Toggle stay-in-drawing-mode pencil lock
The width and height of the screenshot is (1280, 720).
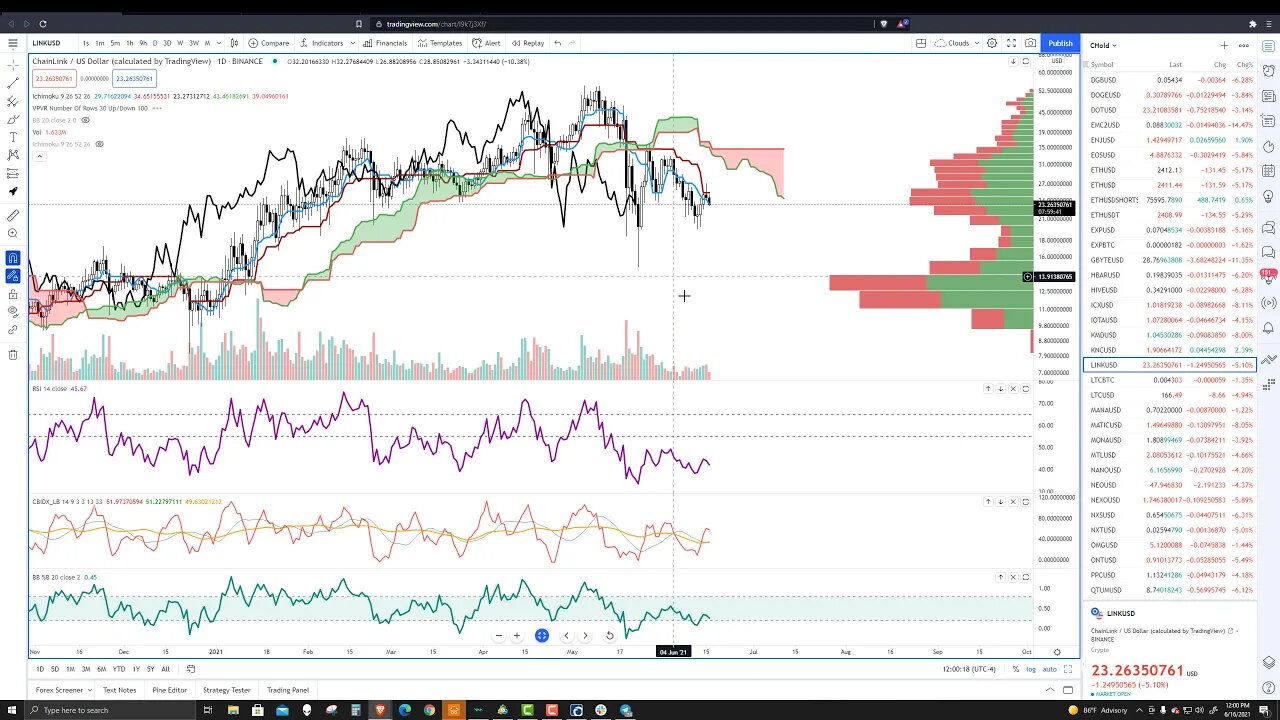click(12, 276)
